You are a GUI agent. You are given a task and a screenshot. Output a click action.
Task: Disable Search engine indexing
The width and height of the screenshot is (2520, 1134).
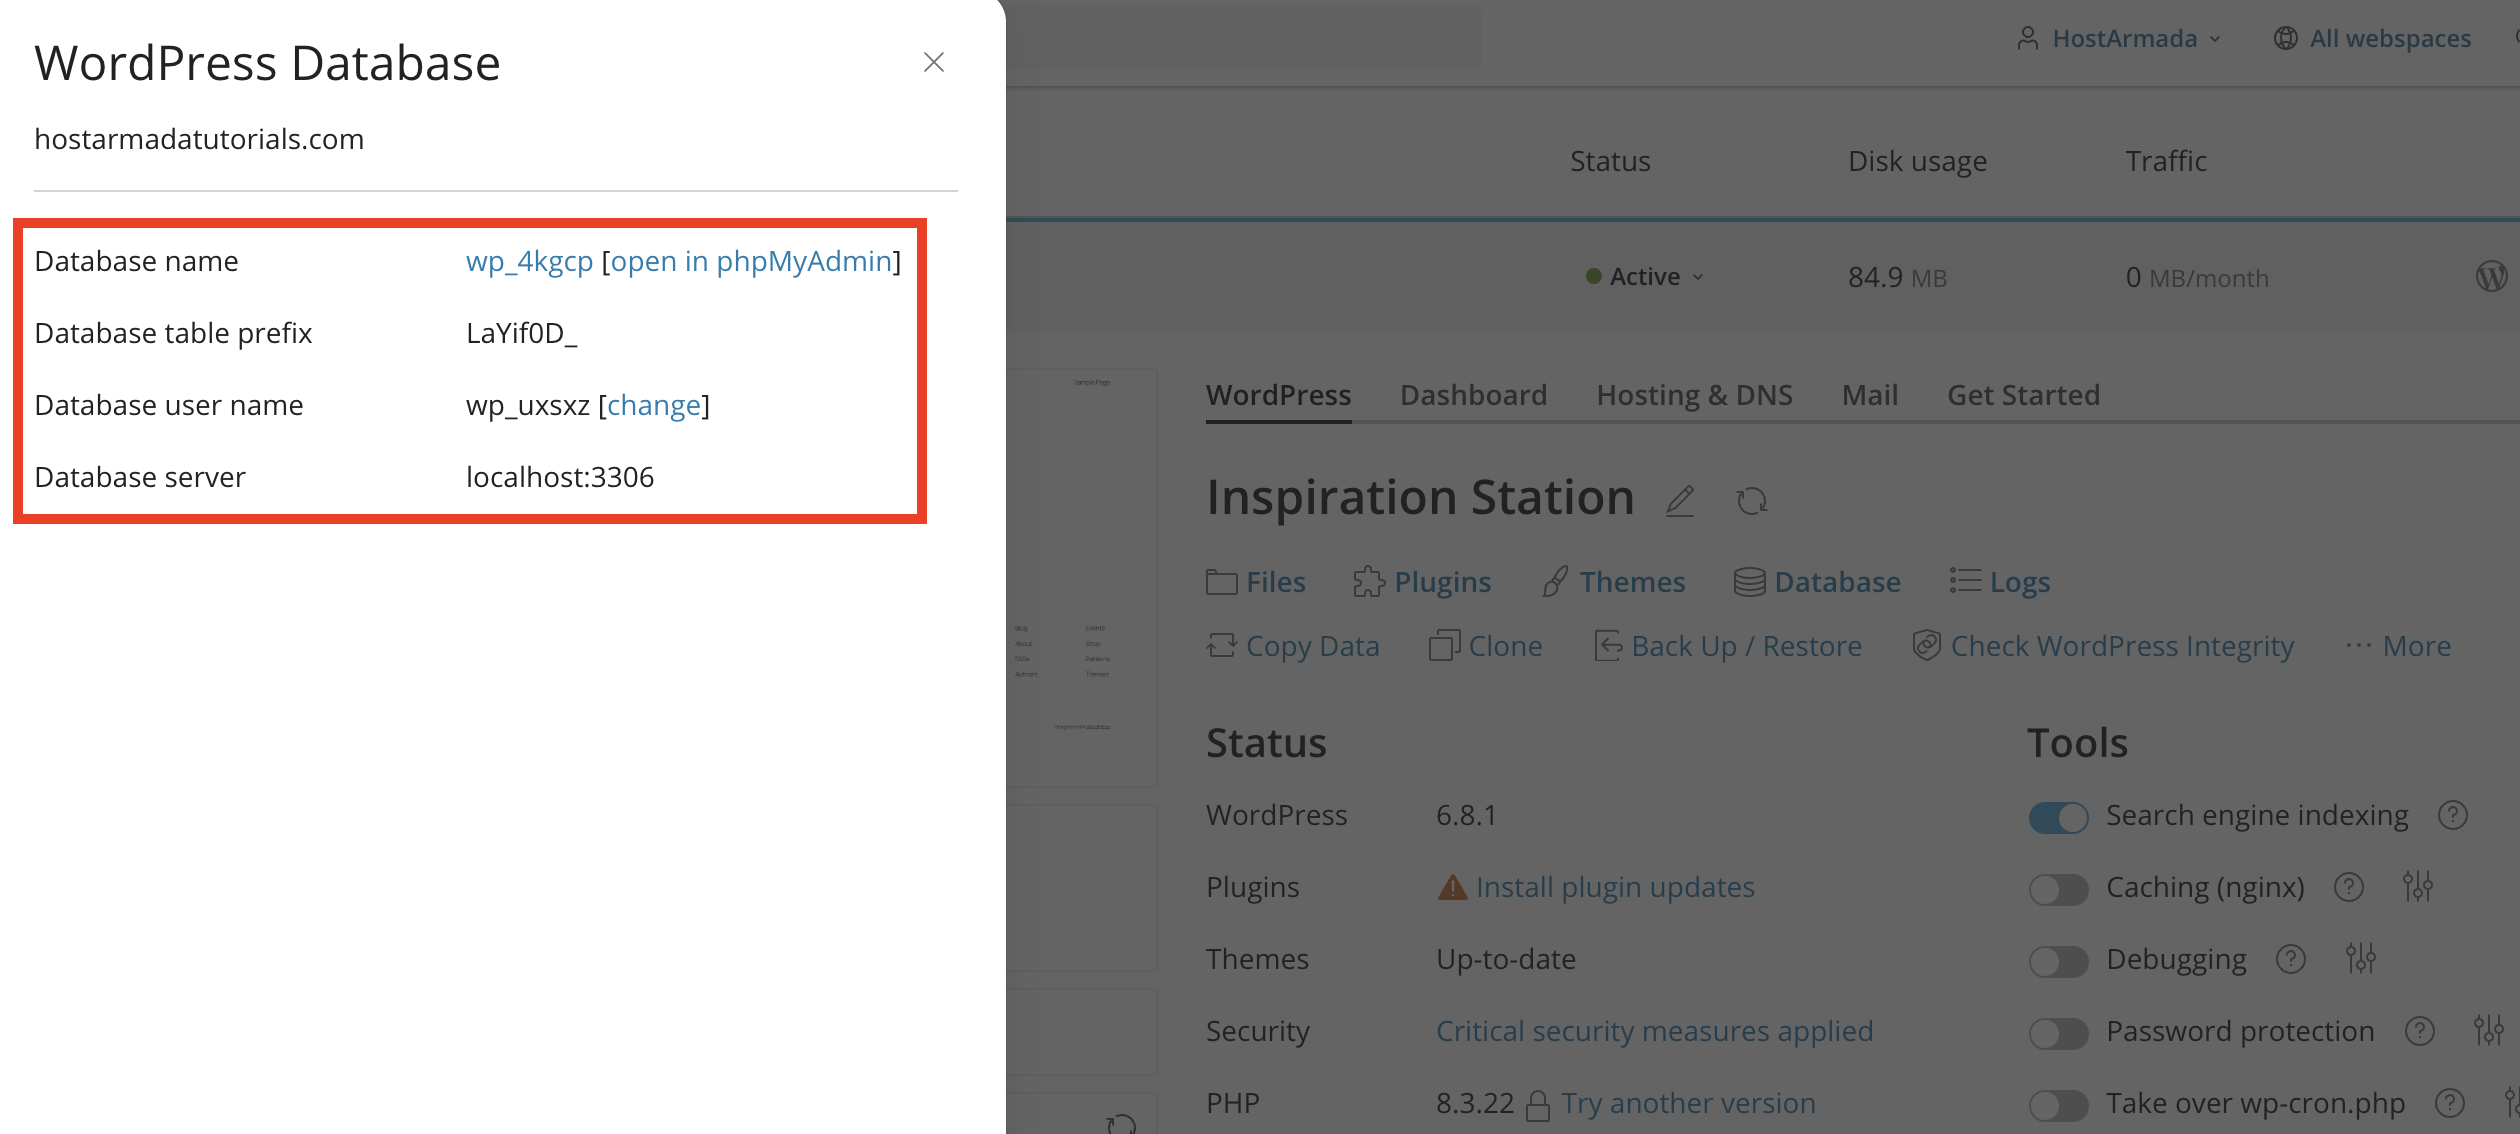click(2057, 817)
